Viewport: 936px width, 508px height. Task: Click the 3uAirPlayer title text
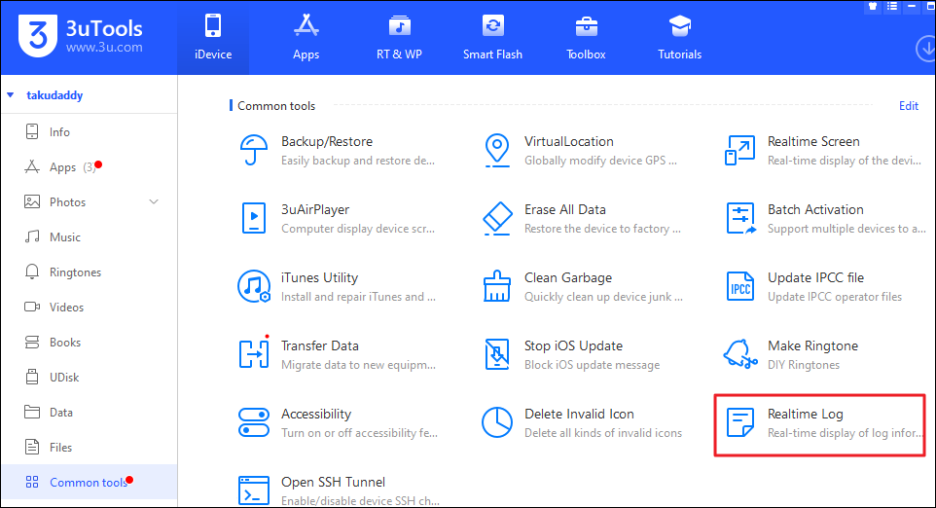click(x=315, y=210)
